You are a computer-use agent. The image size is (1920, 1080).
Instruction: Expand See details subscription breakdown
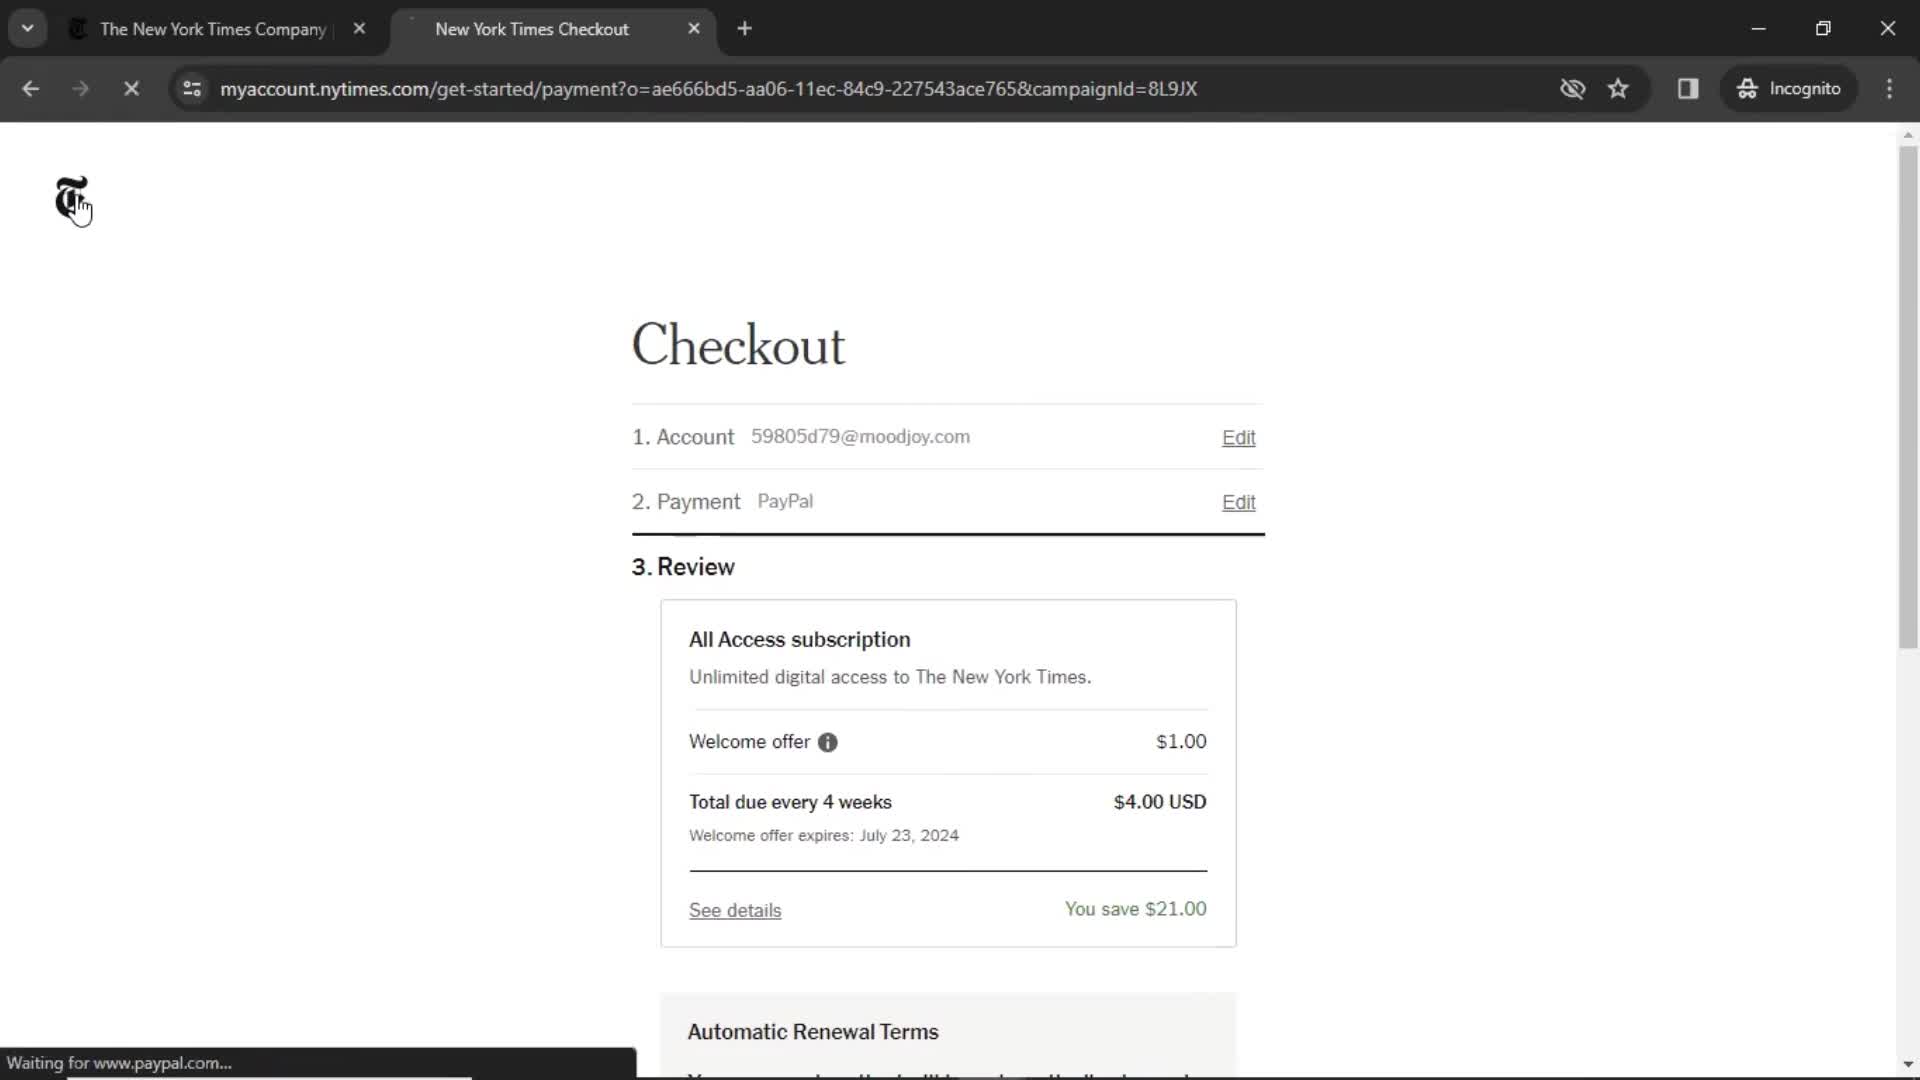click(735, 910)
